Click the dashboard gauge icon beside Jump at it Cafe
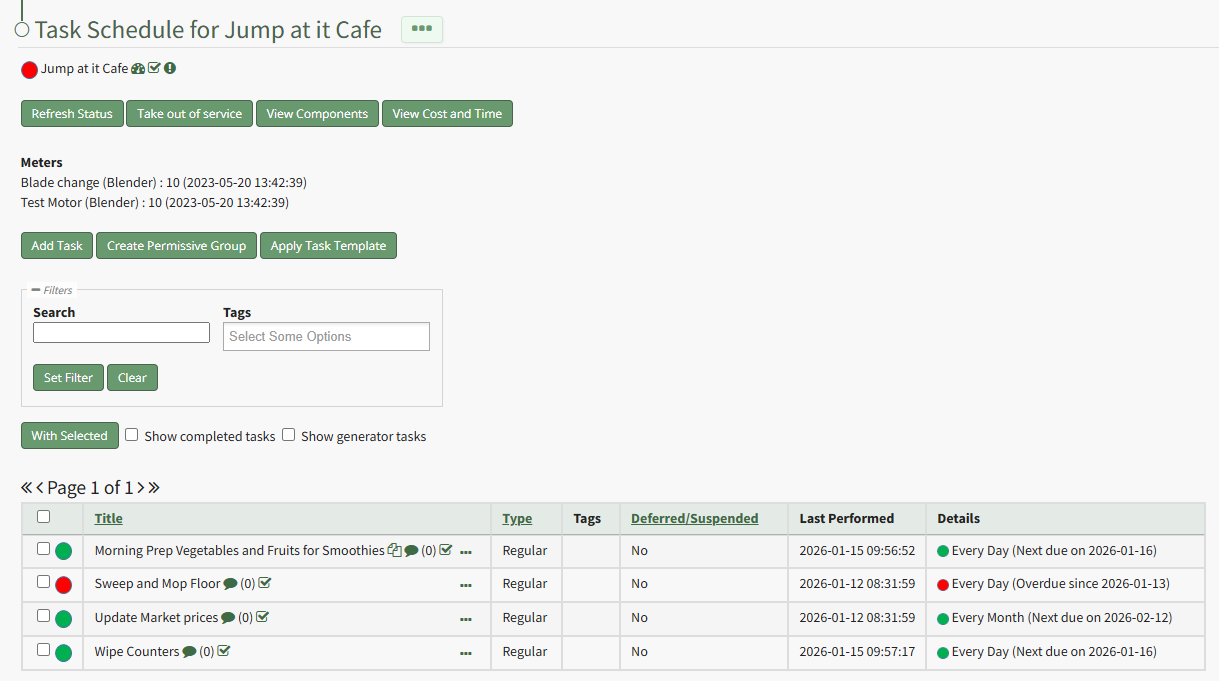The height and width of the screenshot is (681, 1219). click(138, 69)
